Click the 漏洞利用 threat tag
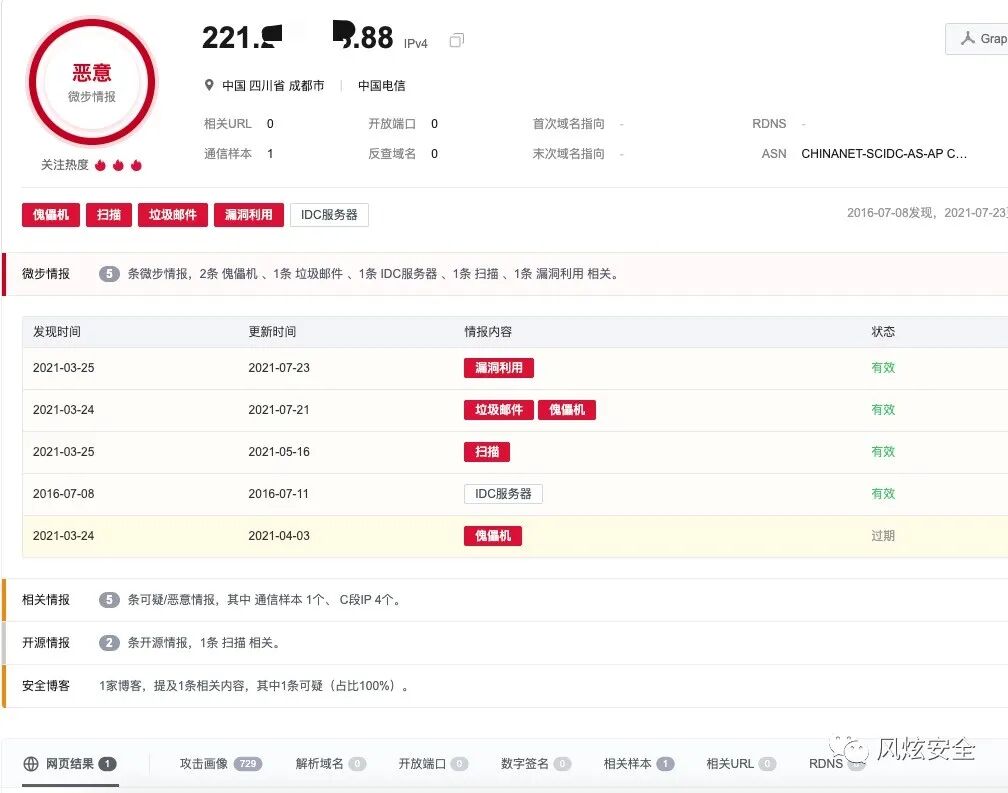1008x793 pixels. click(x=248, y=214)
